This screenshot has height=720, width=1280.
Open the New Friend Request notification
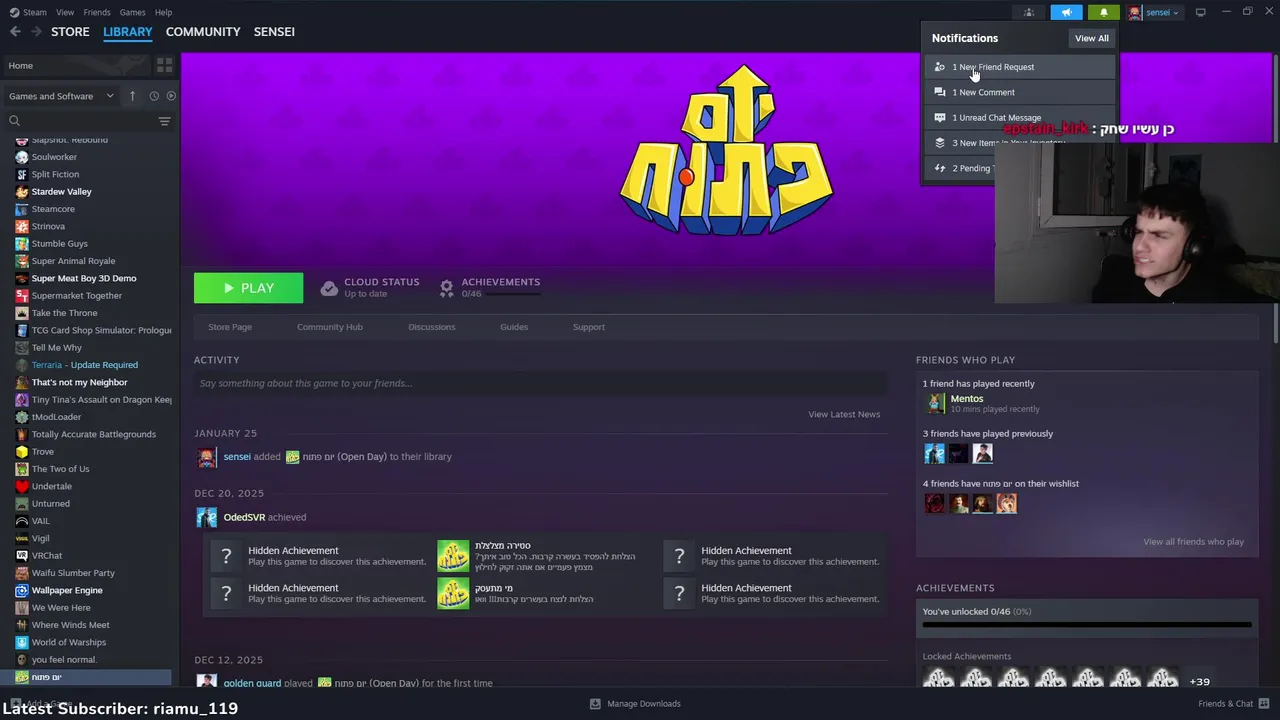1019,67
